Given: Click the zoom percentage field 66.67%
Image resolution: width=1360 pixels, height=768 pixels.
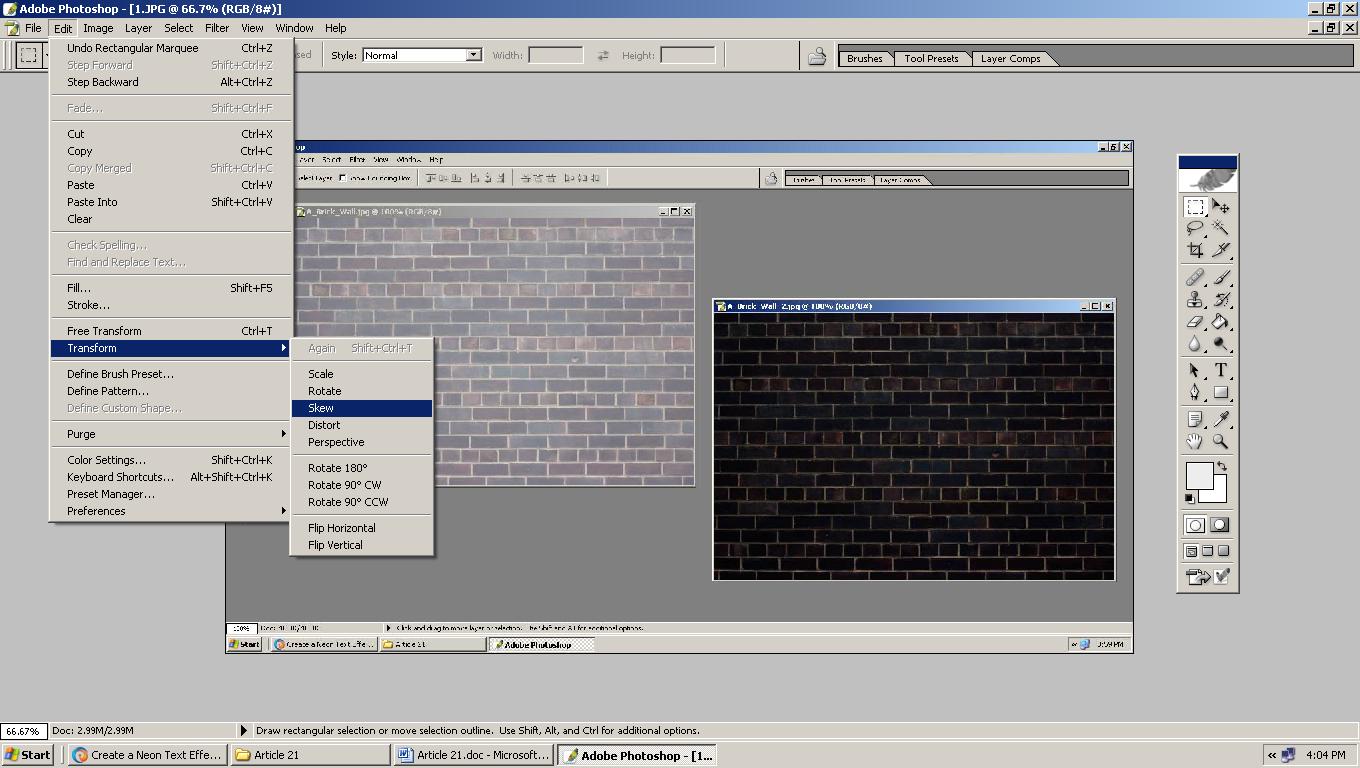Looking at the screenshot, I should 23,731.
